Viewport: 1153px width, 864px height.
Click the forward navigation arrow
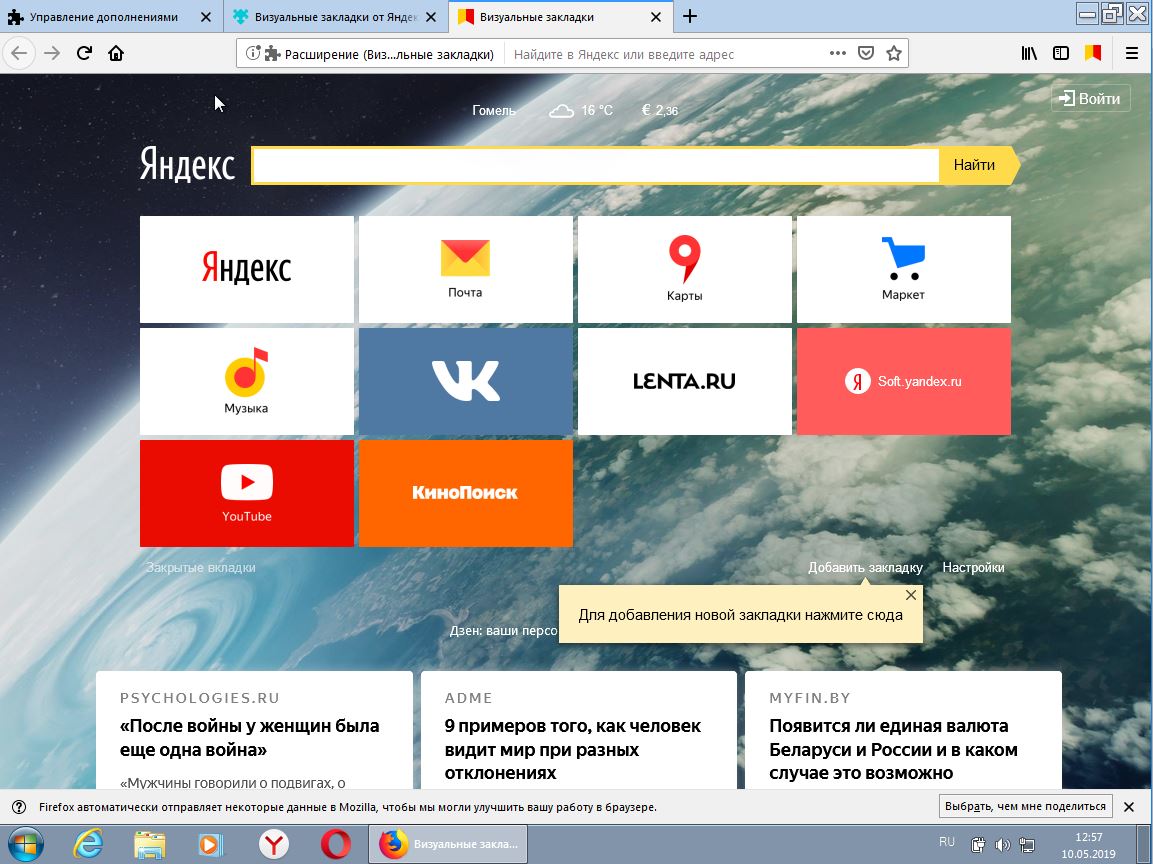coord(51,53)
